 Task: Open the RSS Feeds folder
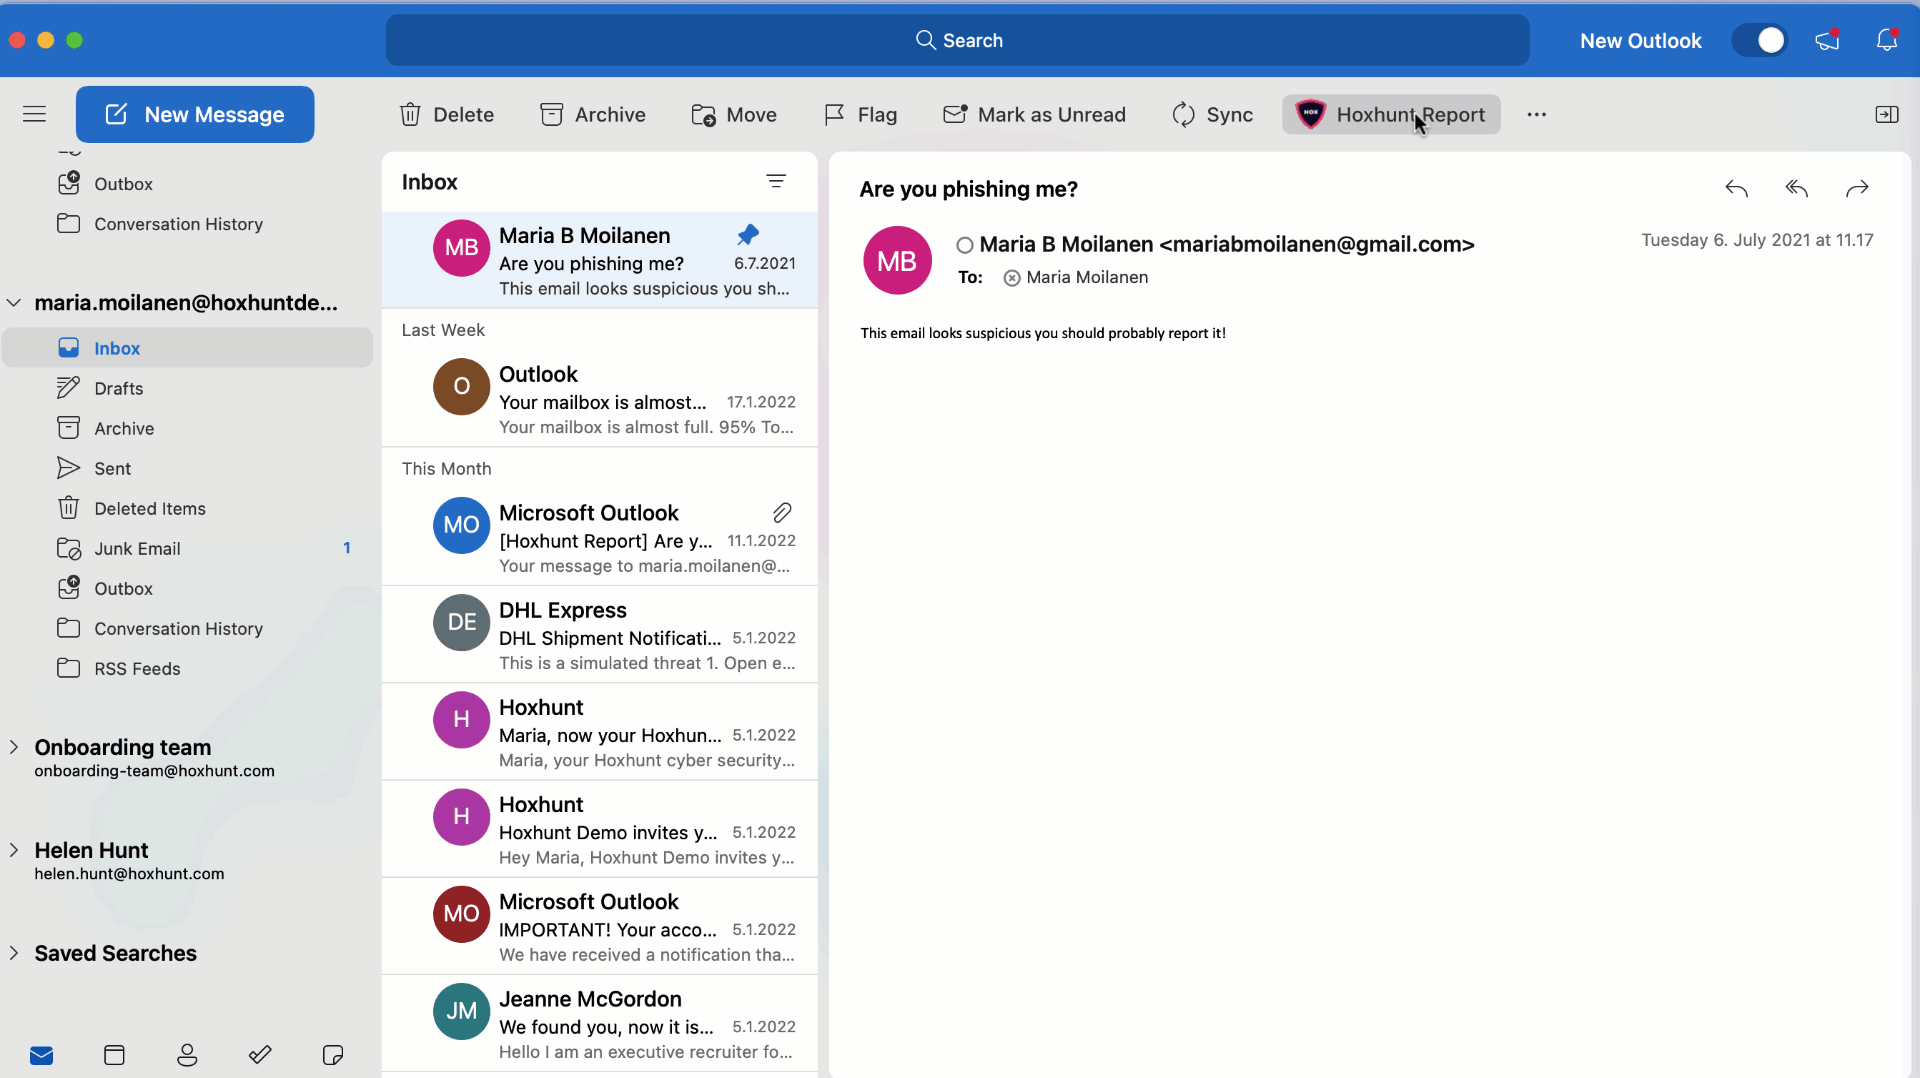[x=188, y=668]
